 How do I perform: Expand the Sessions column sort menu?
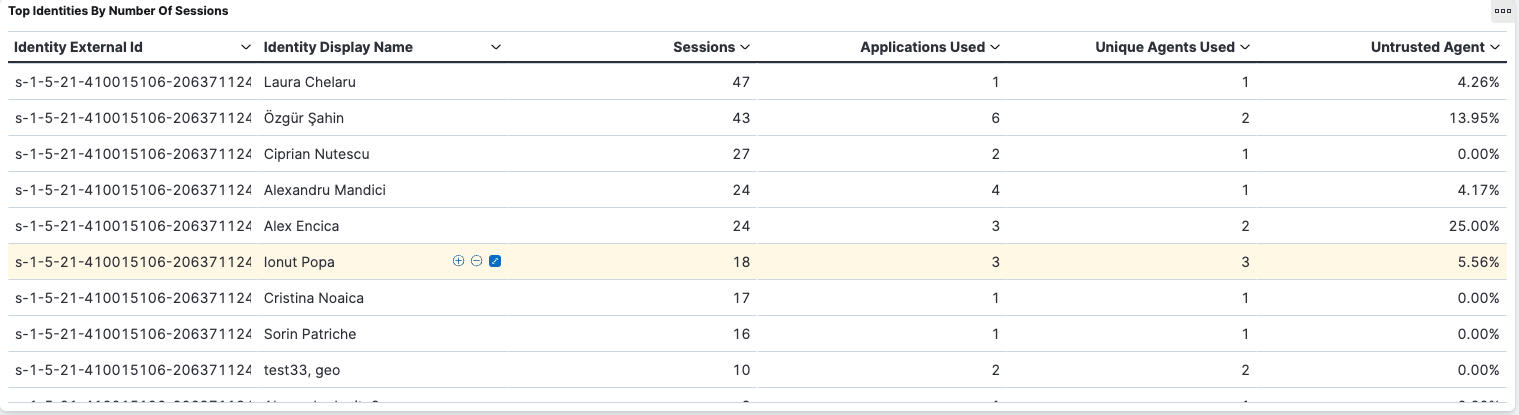click(x=744, y=47)
